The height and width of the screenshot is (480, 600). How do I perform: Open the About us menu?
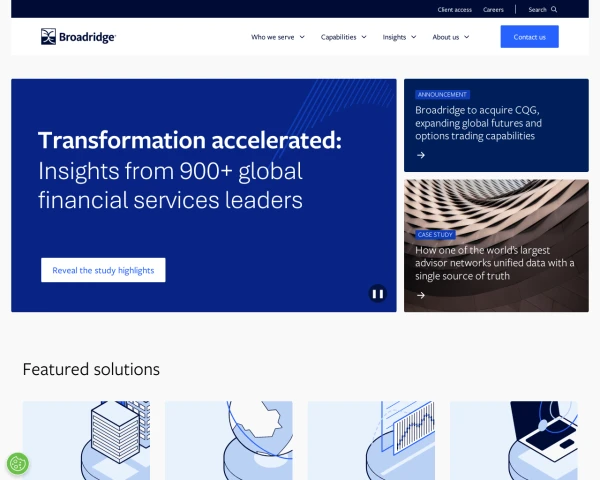(x=445, y=37)
